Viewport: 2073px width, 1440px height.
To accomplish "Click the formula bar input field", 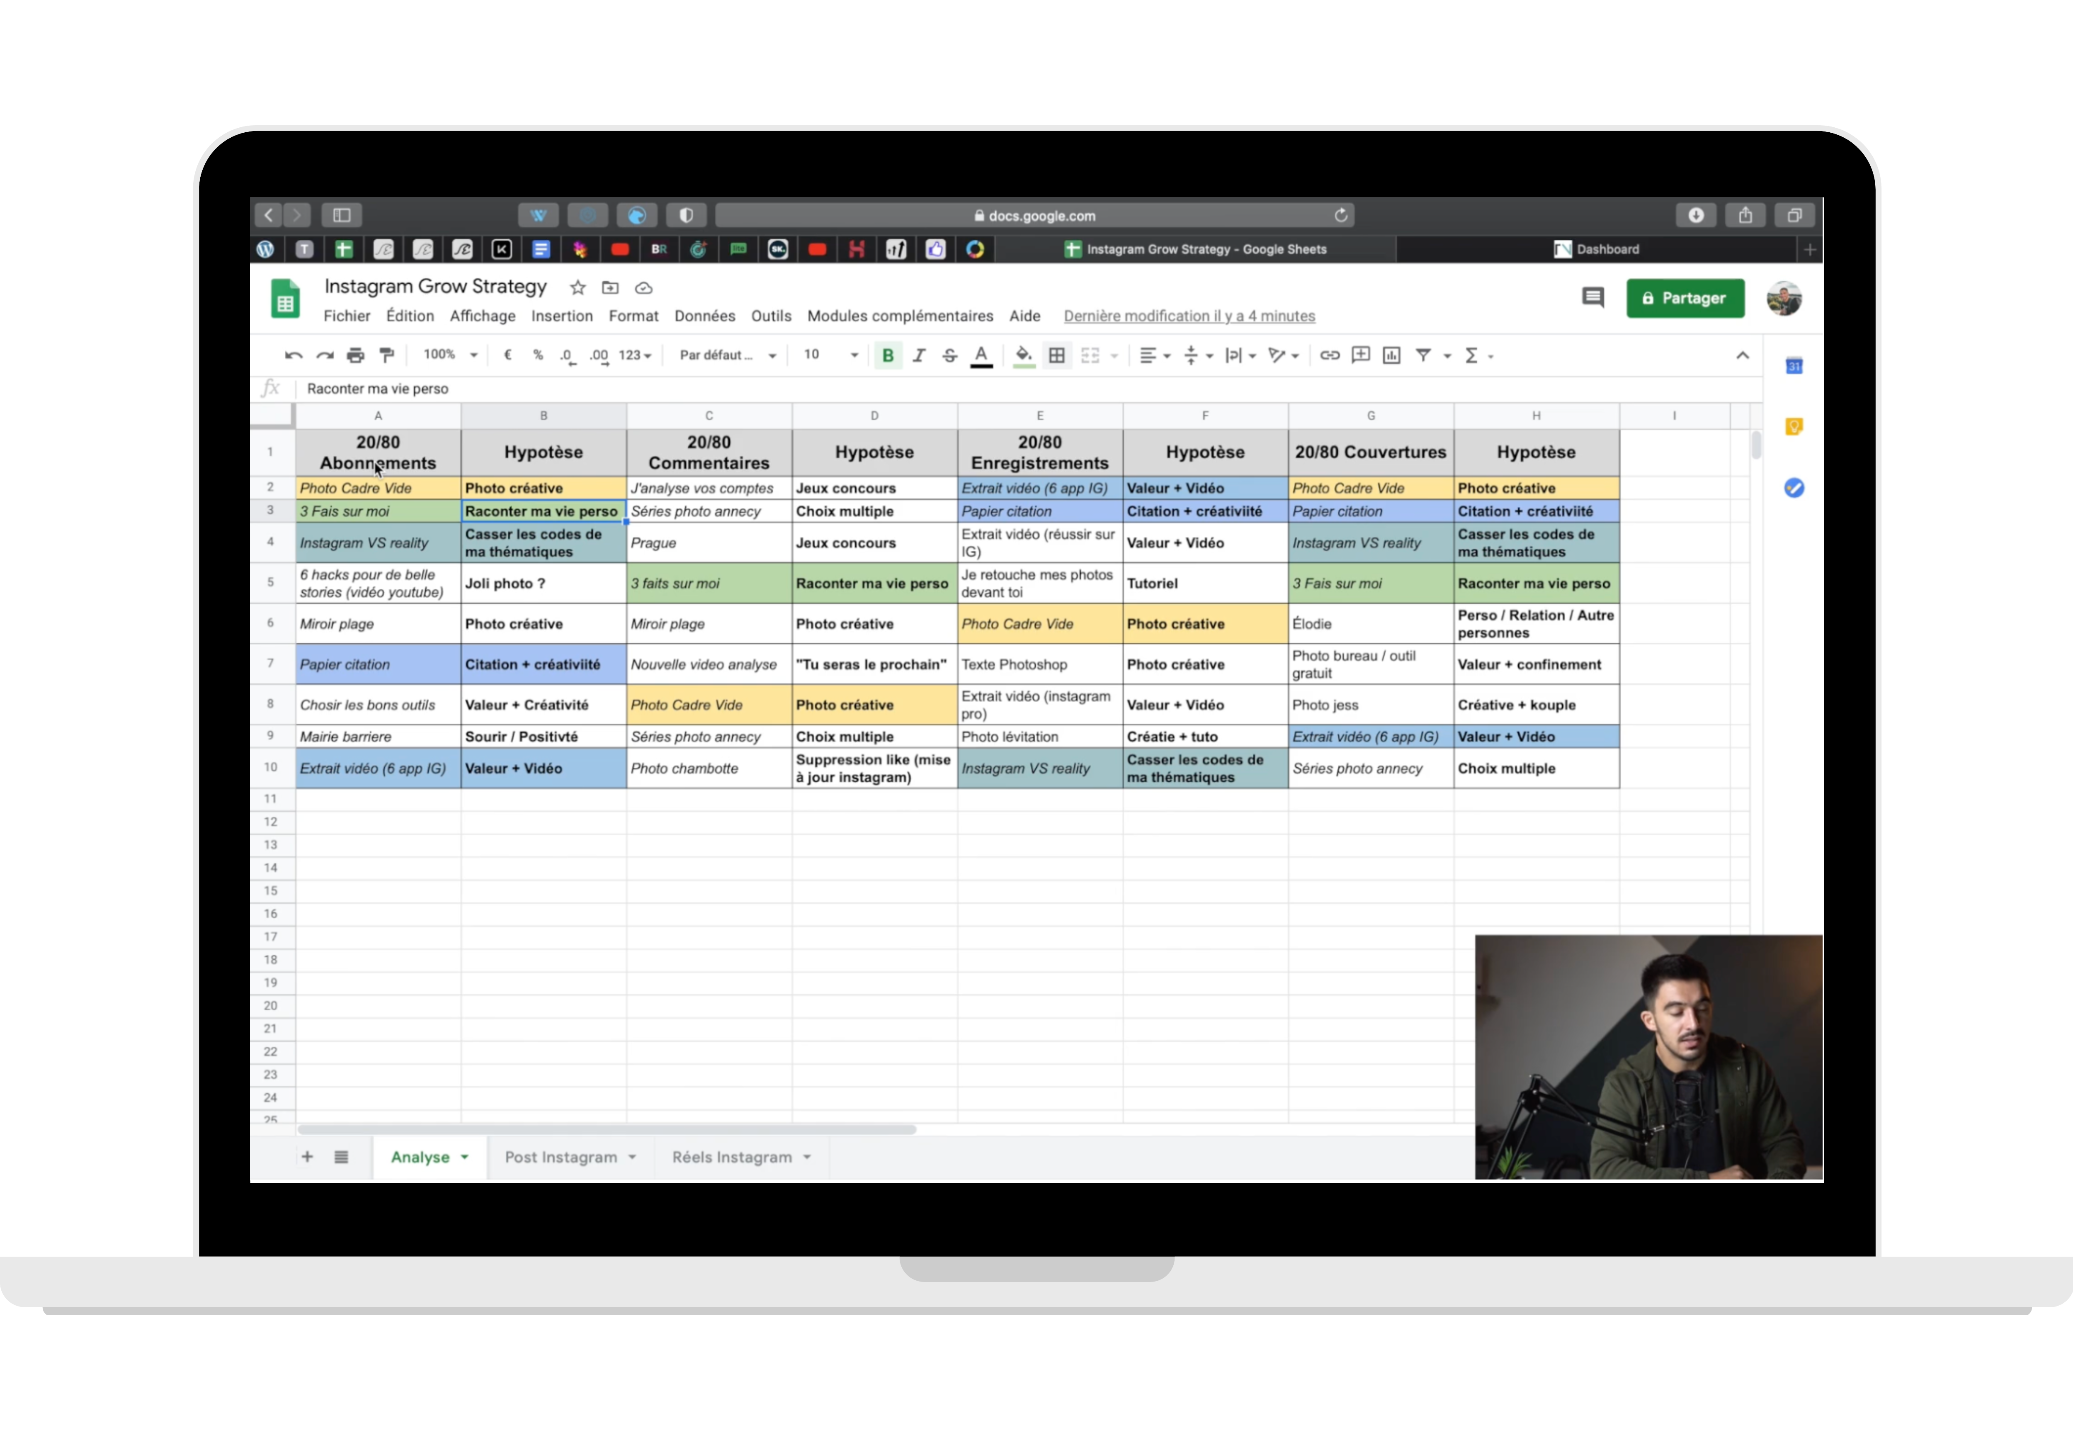I will pos(900,389).
